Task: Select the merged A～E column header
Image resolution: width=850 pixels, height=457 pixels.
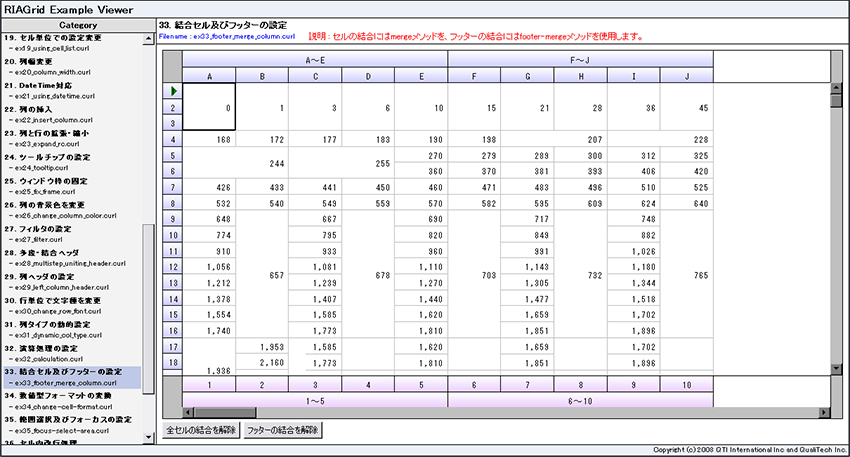Action: (314, 60)
